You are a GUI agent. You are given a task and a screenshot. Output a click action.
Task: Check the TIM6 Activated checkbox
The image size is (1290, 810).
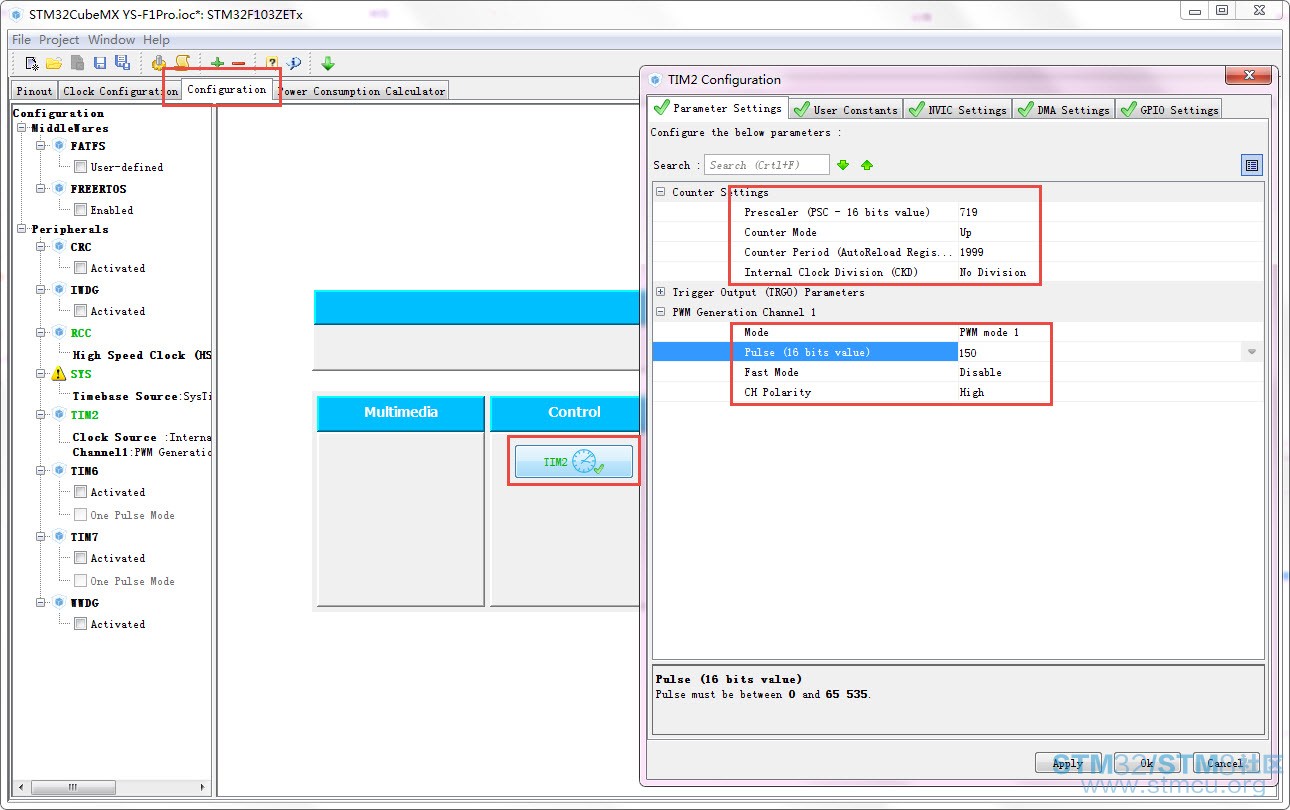(80, 492)
